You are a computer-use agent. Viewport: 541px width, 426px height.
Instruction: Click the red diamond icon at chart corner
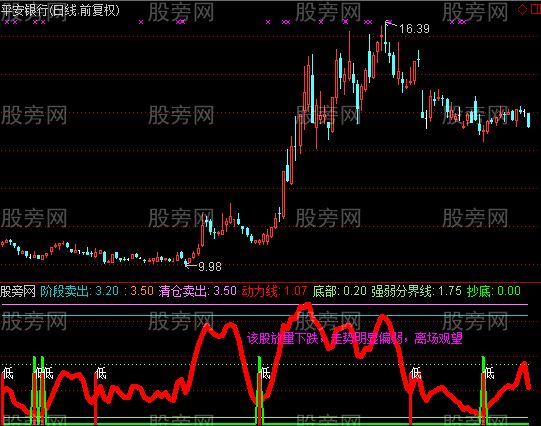(522, 10)
